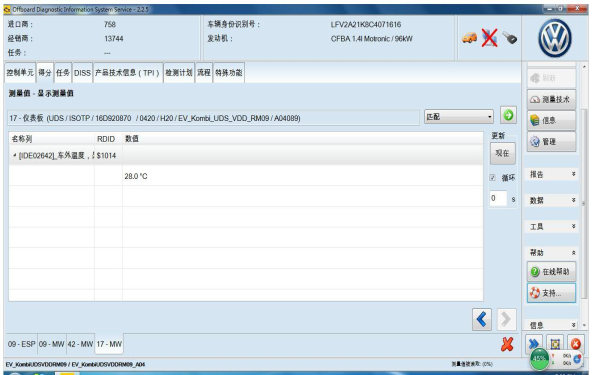Expand the 报告 section
Viewport: 592px width, 375px height.
(552, 174)
